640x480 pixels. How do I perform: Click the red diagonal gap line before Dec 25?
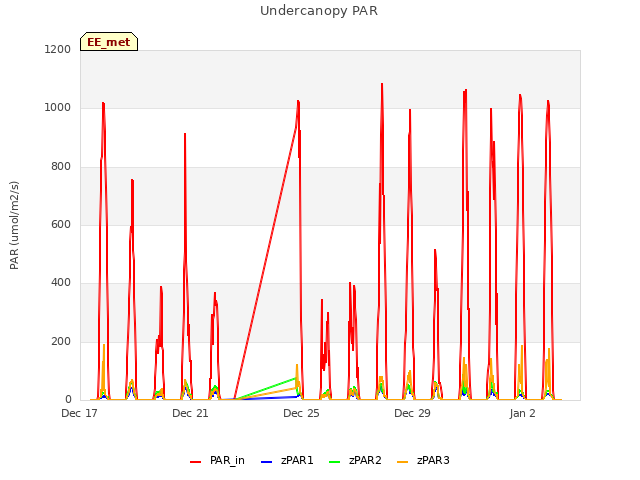pos(265,263)
